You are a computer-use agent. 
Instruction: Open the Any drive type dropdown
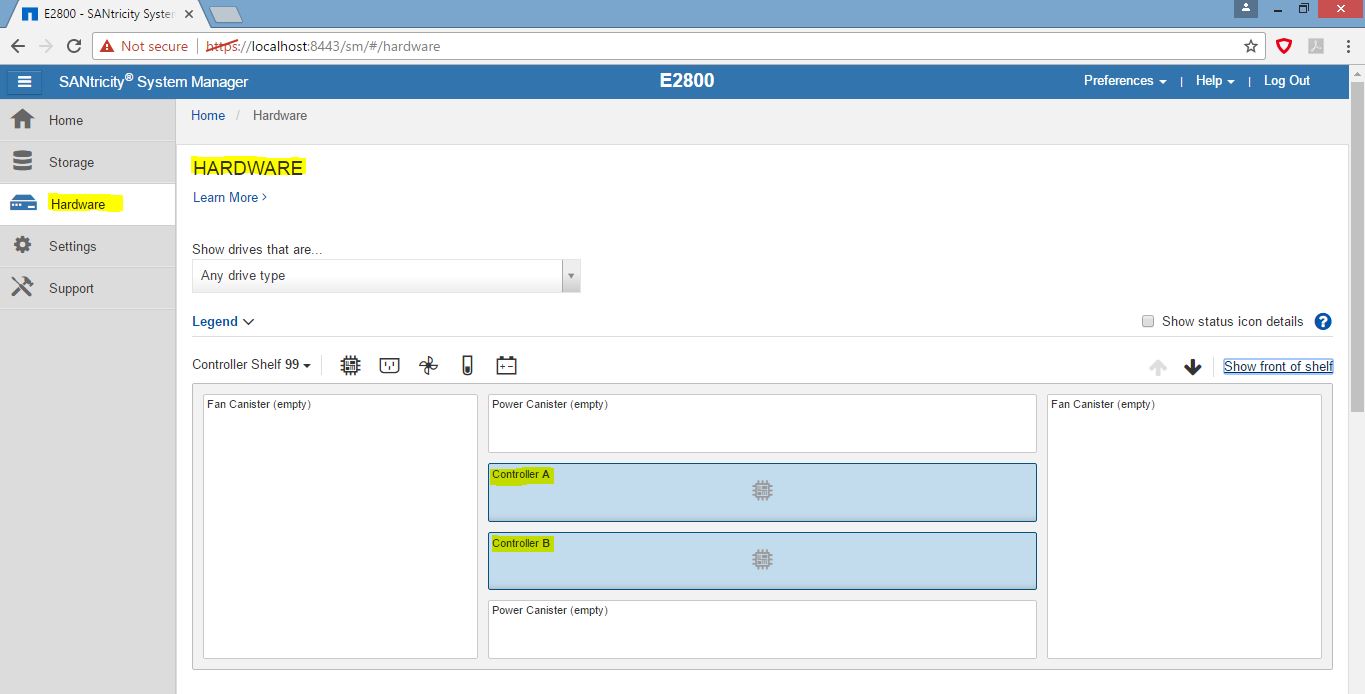[386, 275]
